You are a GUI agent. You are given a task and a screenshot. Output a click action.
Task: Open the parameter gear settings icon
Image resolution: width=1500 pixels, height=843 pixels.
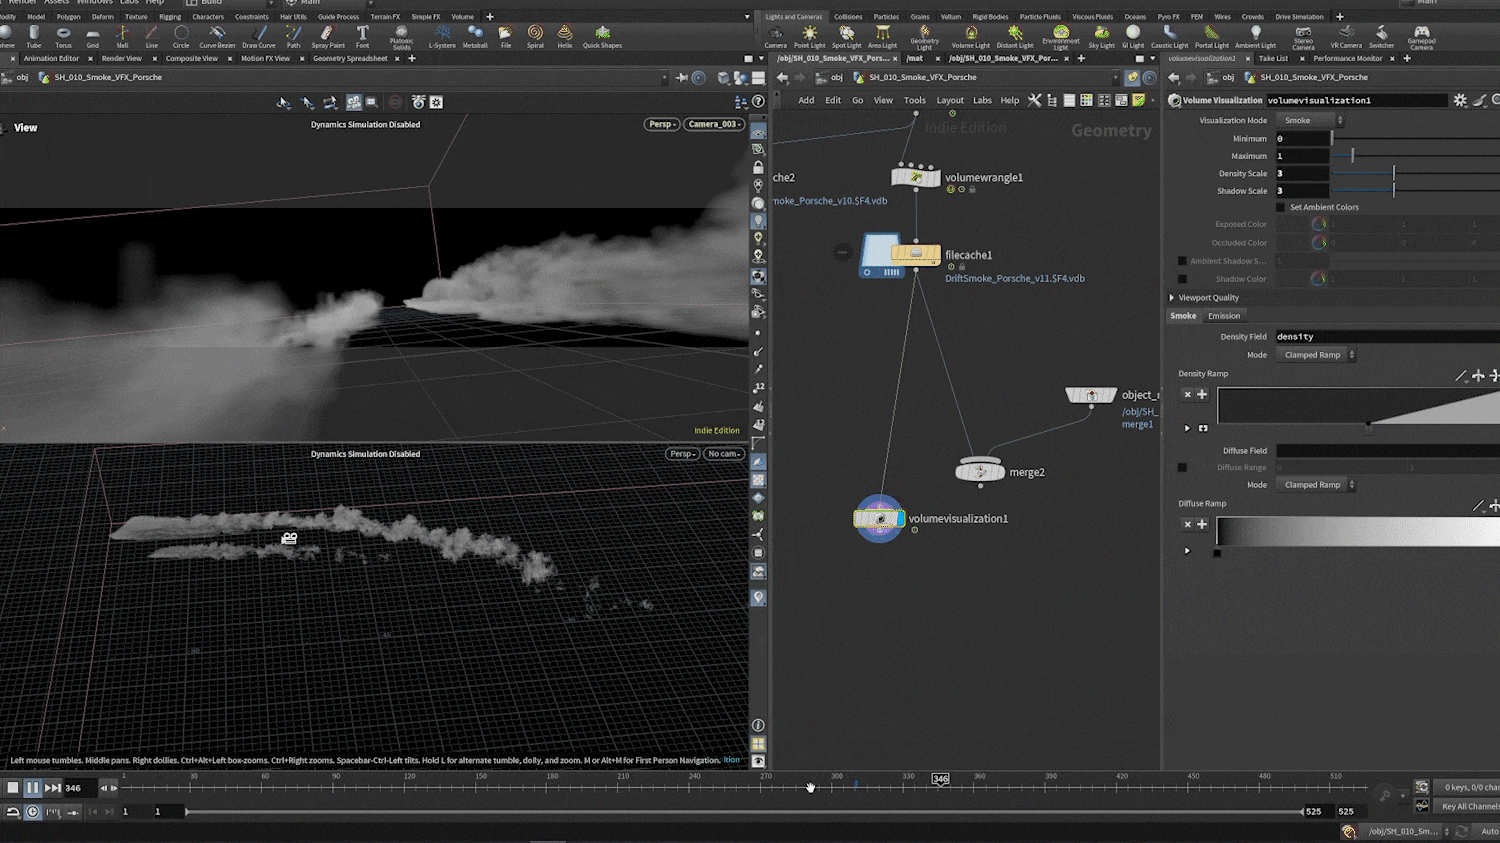(x=1460, y=100)
